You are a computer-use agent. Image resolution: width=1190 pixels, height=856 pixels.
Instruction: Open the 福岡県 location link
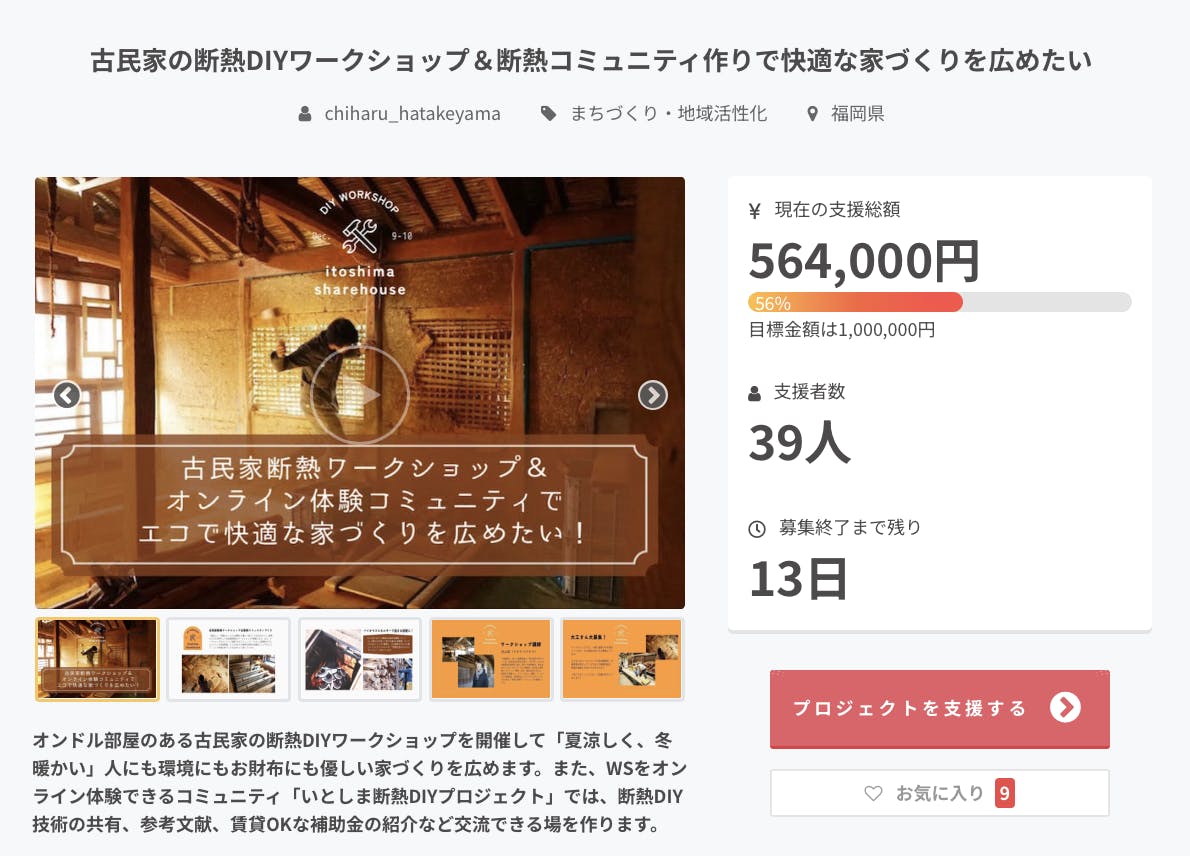pos(858,114)
